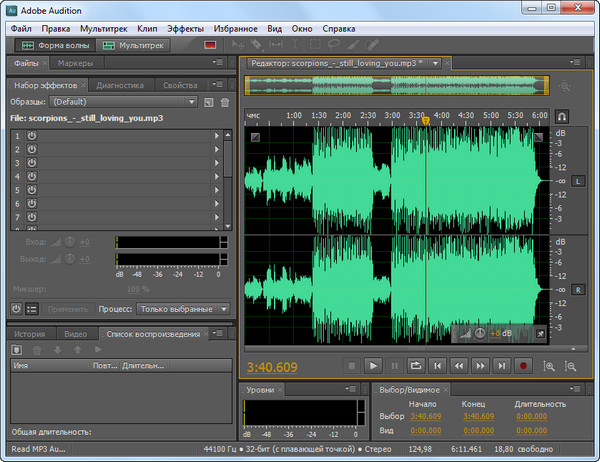Delete the effects preset with trash icon
The height and width of the screenshot is (462, 600).
point(225,102)
